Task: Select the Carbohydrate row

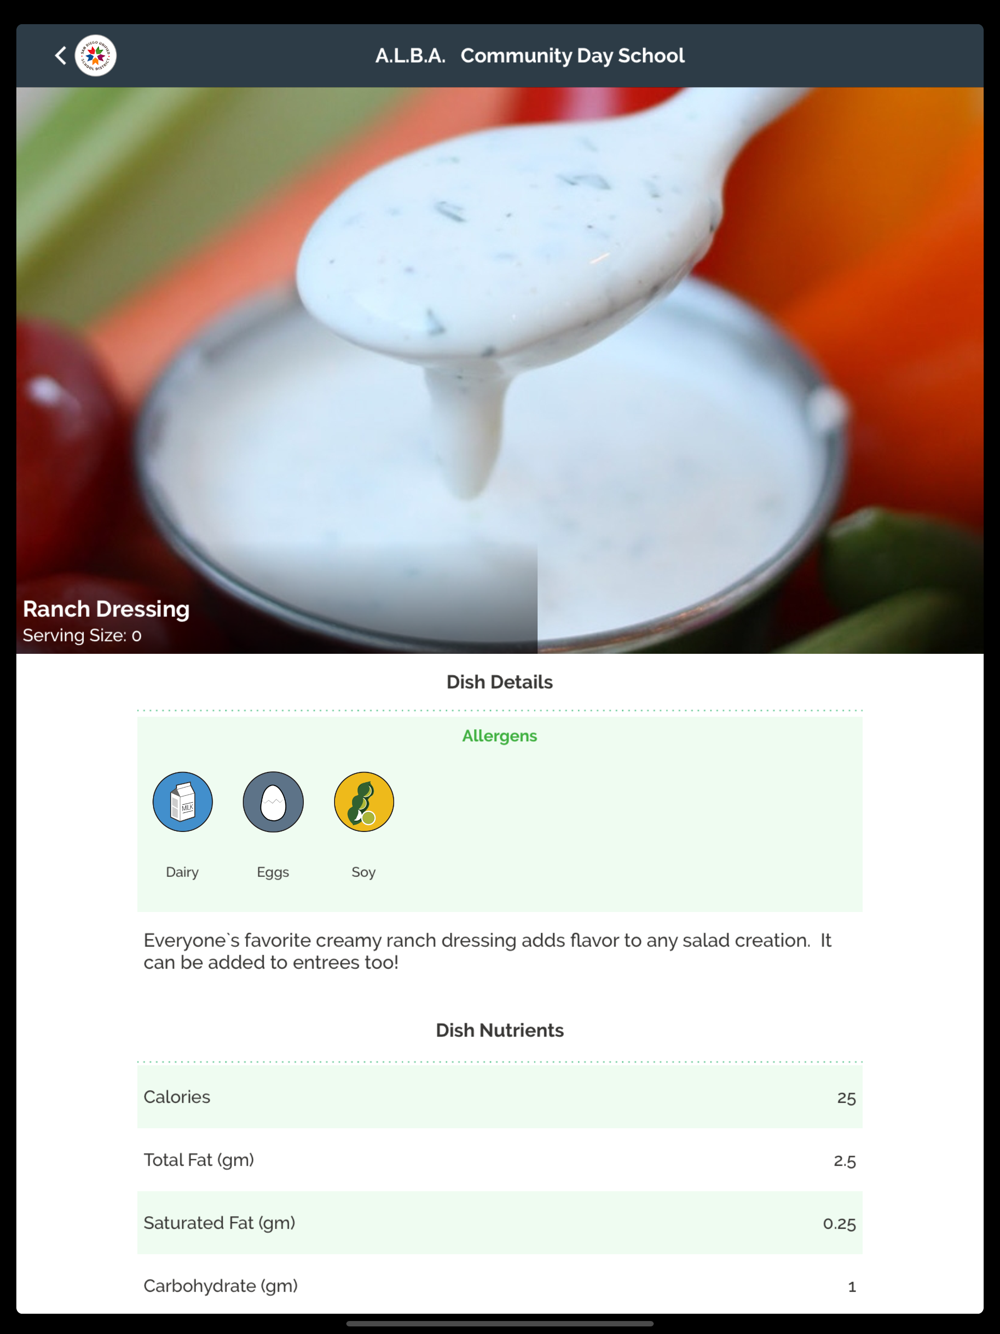Action: click(500, 1285)
